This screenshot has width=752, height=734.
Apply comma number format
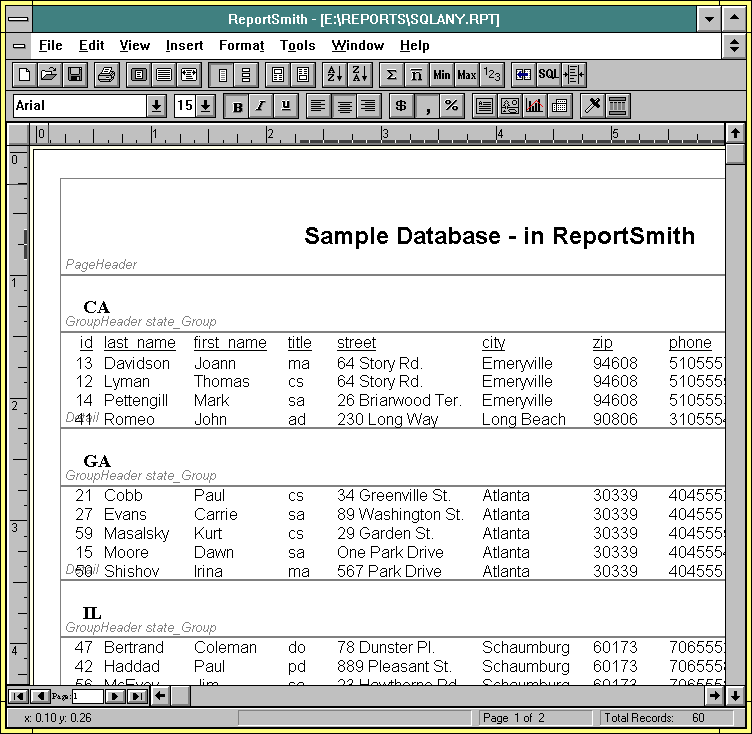tap(427, 106)
